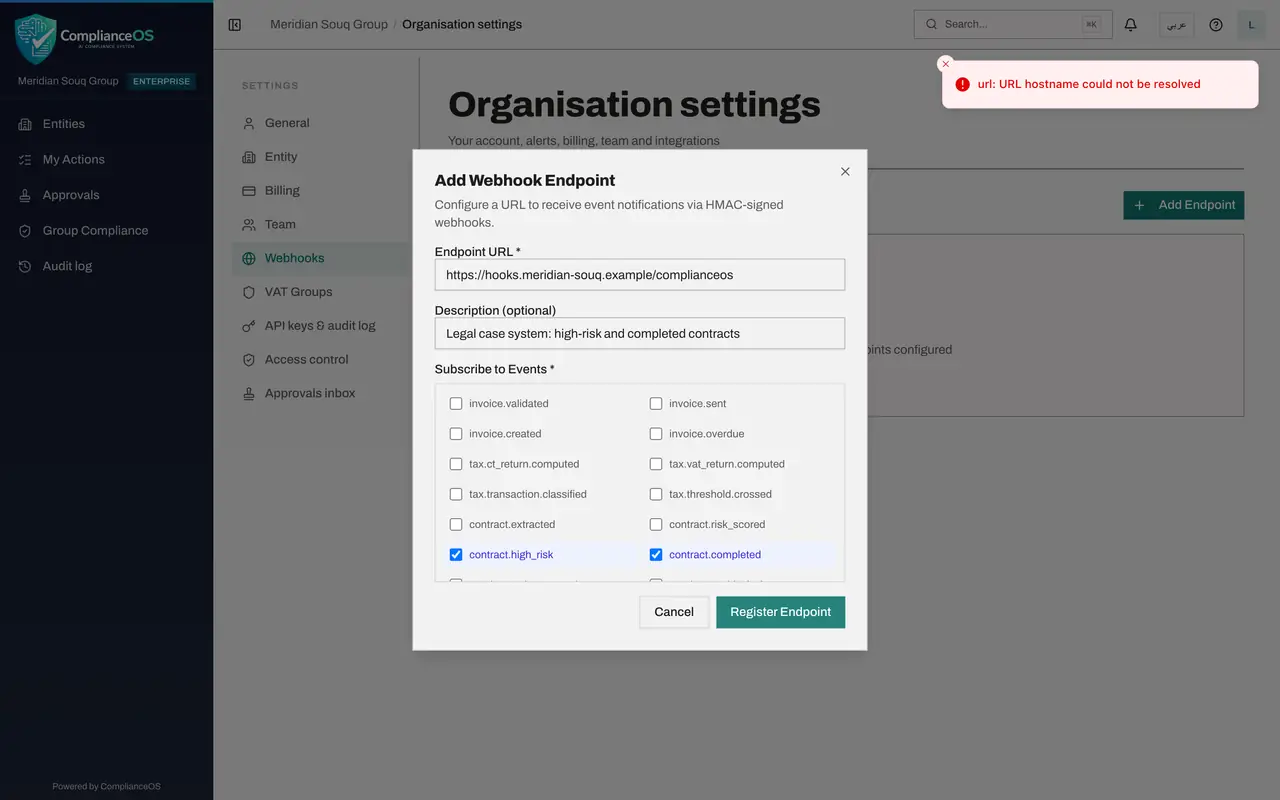Open Approvals inbox settings
Viewport: 1280px width, 800px height.
click(x=321, y=393)
